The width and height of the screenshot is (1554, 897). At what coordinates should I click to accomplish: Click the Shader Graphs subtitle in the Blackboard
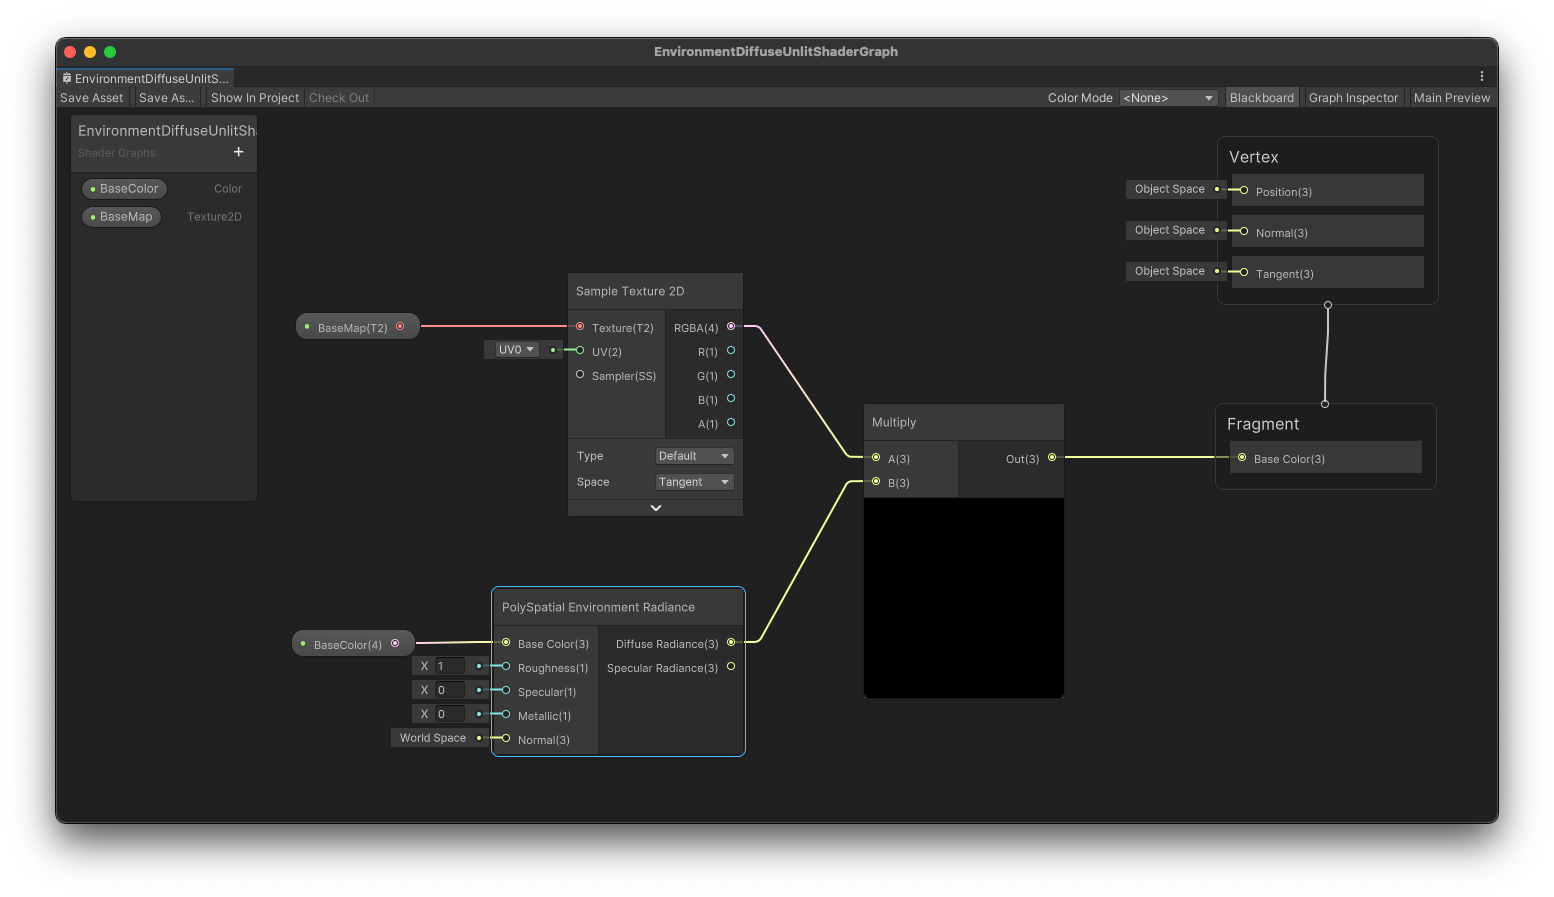tap(117, 153)
